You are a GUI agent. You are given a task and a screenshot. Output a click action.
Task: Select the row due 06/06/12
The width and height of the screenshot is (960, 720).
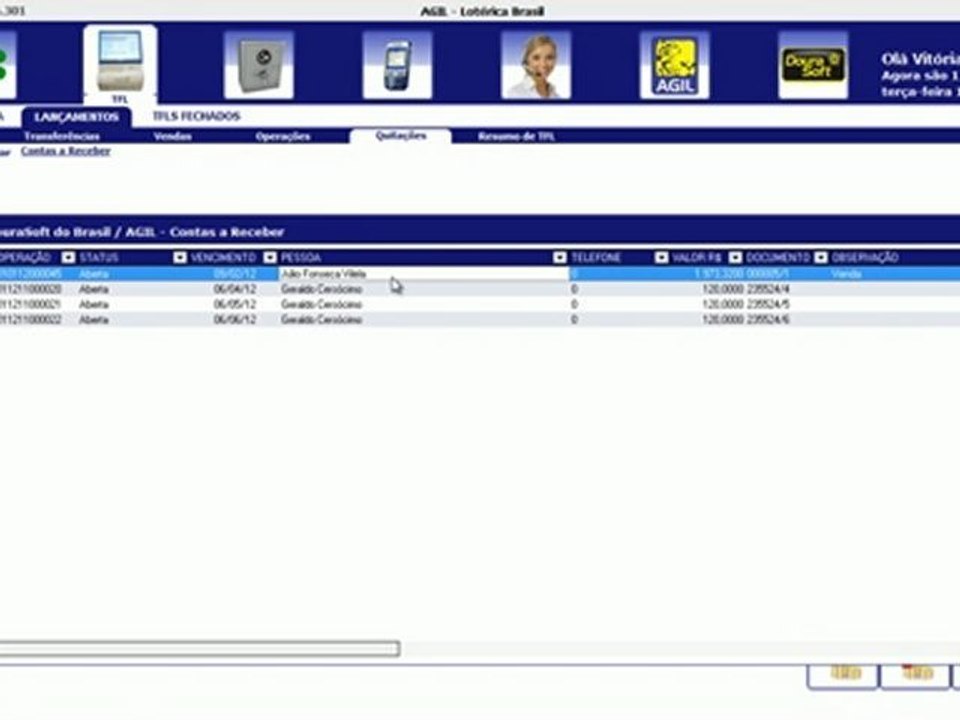[480, 320]
